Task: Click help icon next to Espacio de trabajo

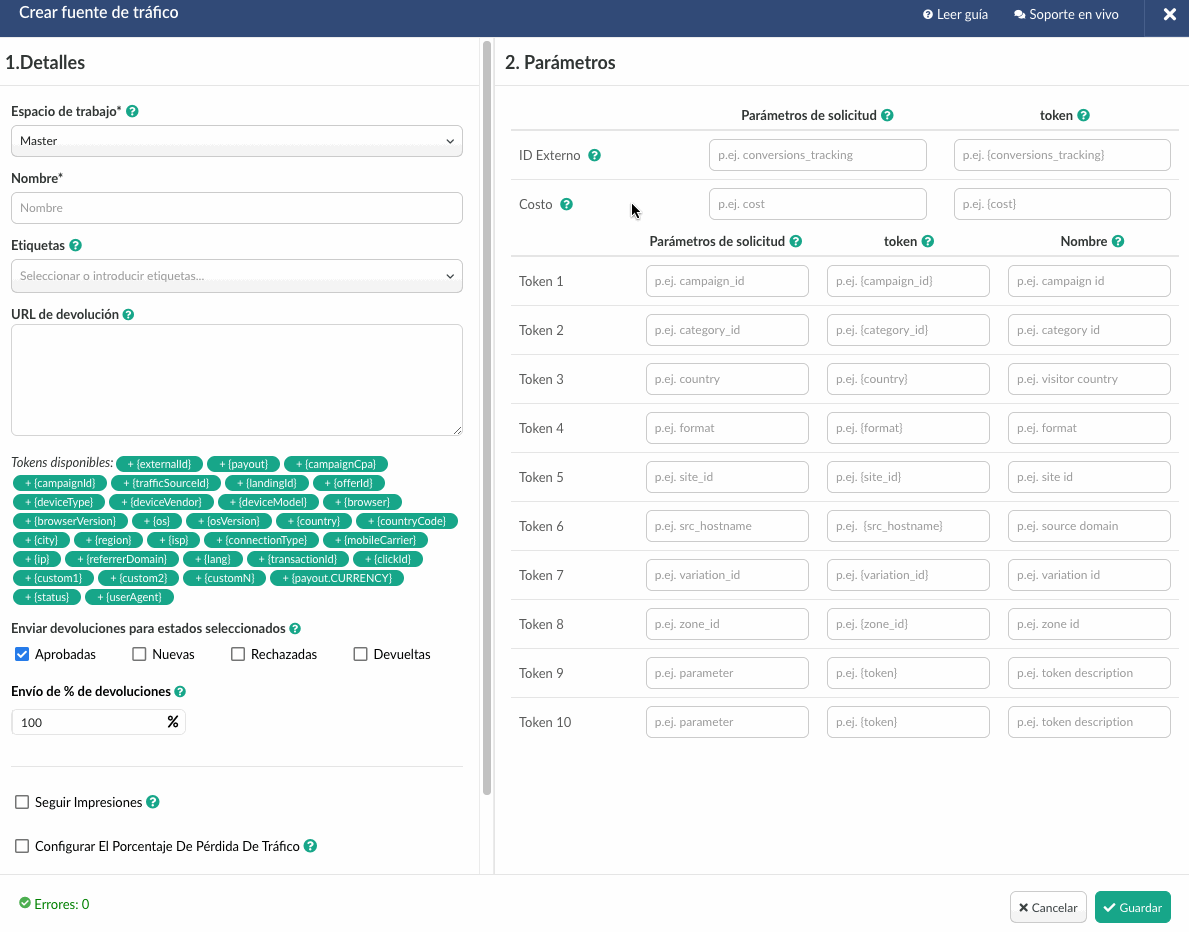Action: (133, 112)
